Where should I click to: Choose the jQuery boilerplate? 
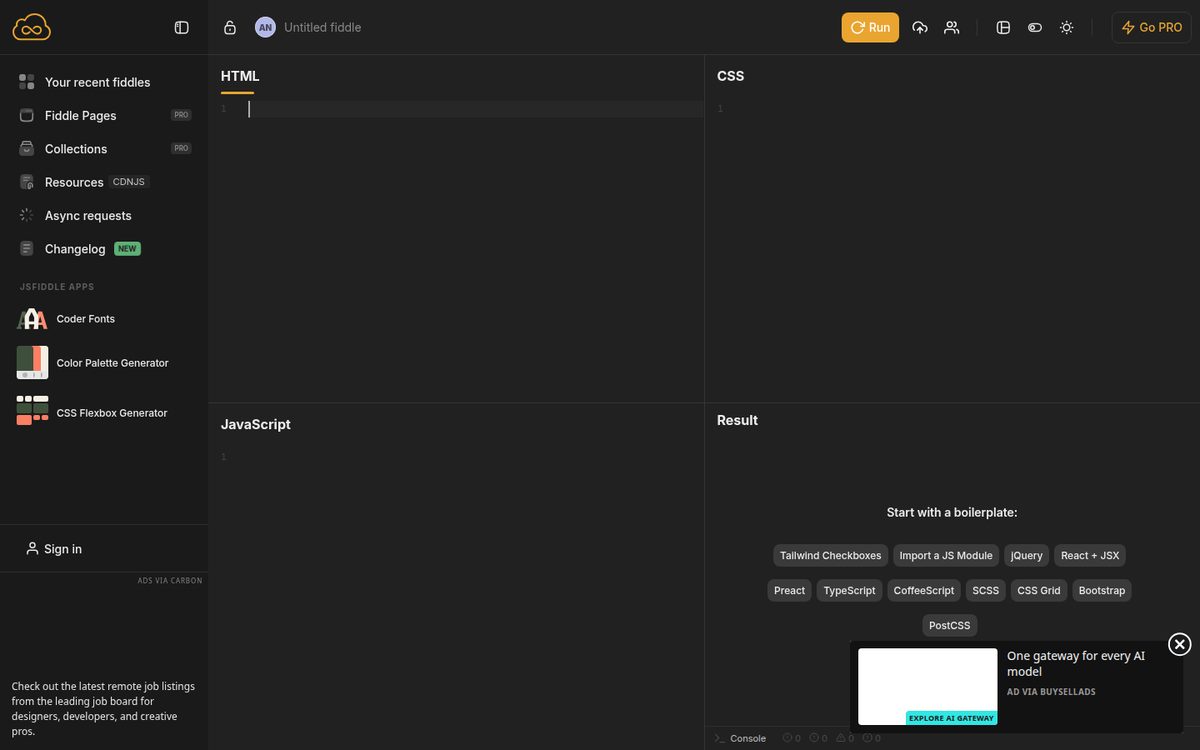1027,556
